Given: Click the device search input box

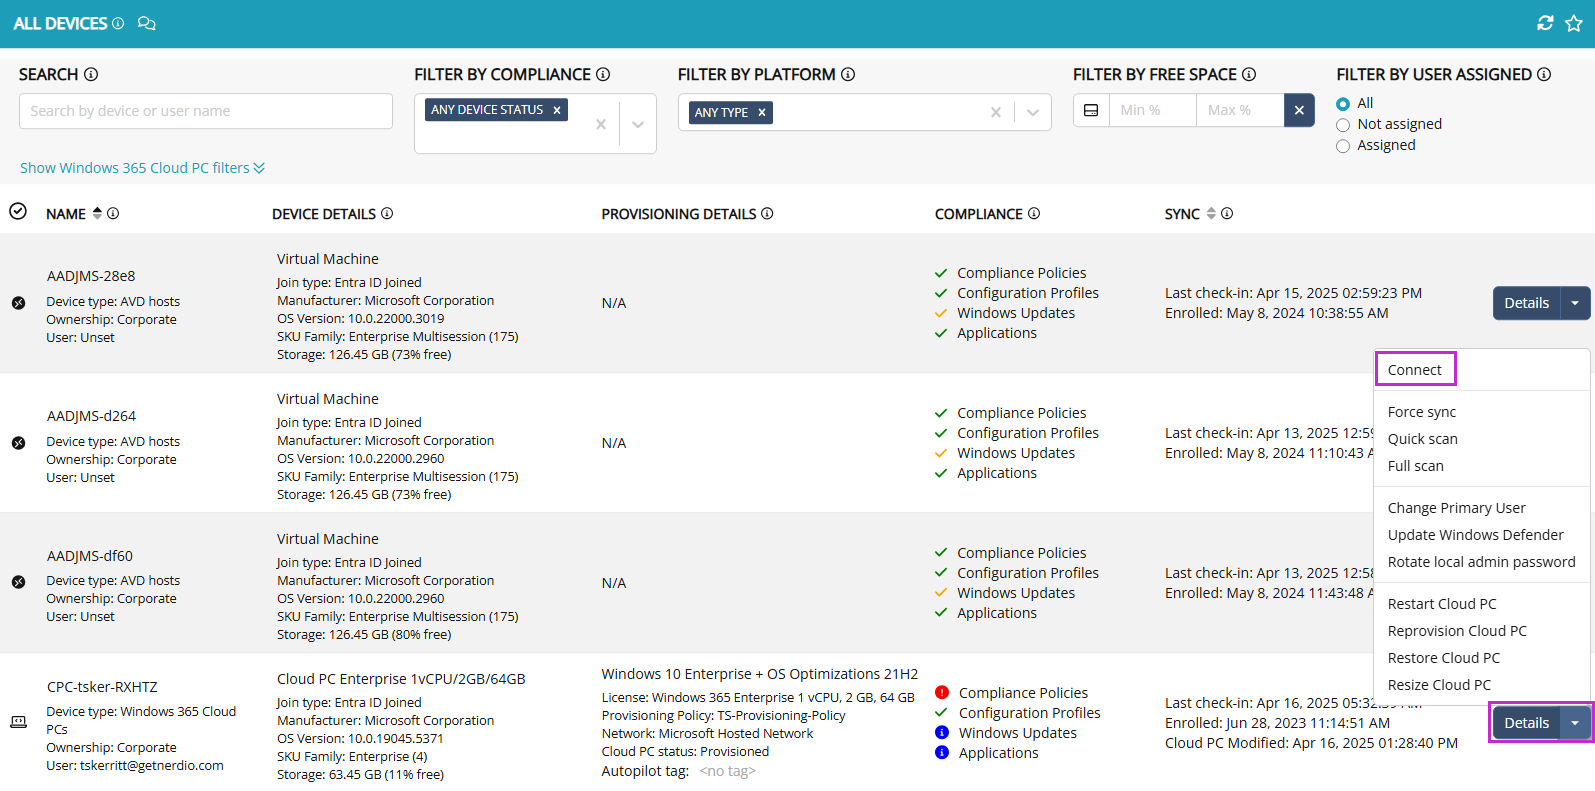Looking at the screenshot, I should (205, 111).
